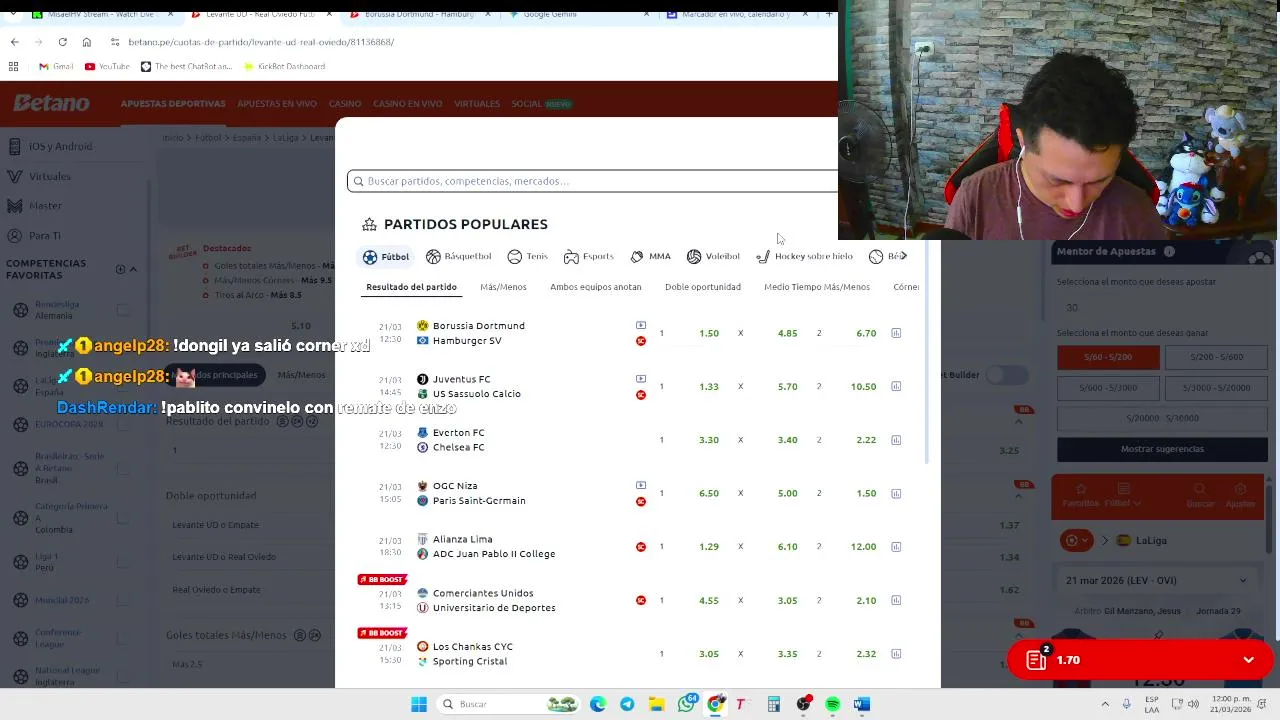Expand the betslip with chevron arrow
The image size is (1280, 720).
1248,660
